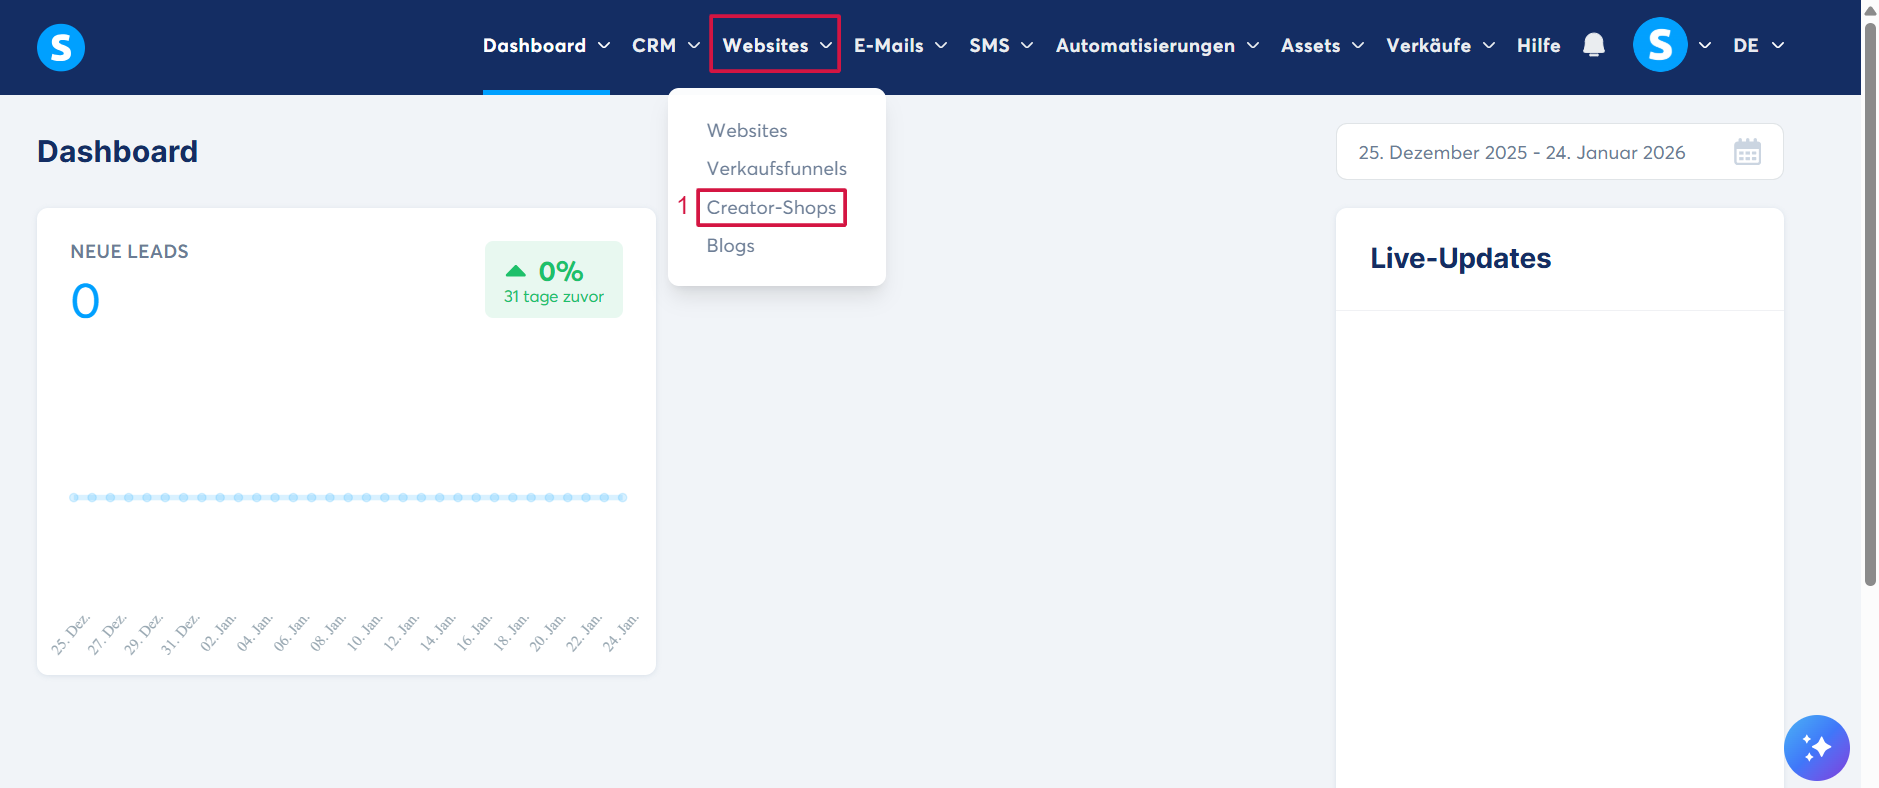This screenshot has width=1879, height=788.
Task: Choose Creator-Shops from the menu
Action: tap(771, 207)
